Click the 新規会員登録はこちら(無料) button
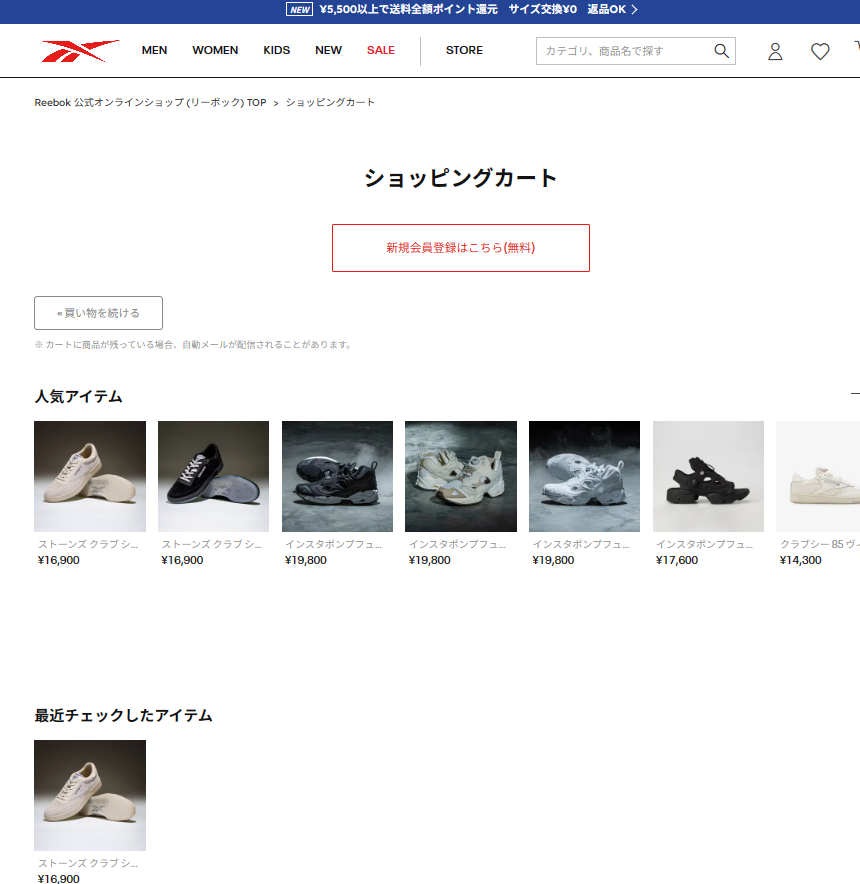The height and width of the screenshot is (884, 860). [460, 248]
